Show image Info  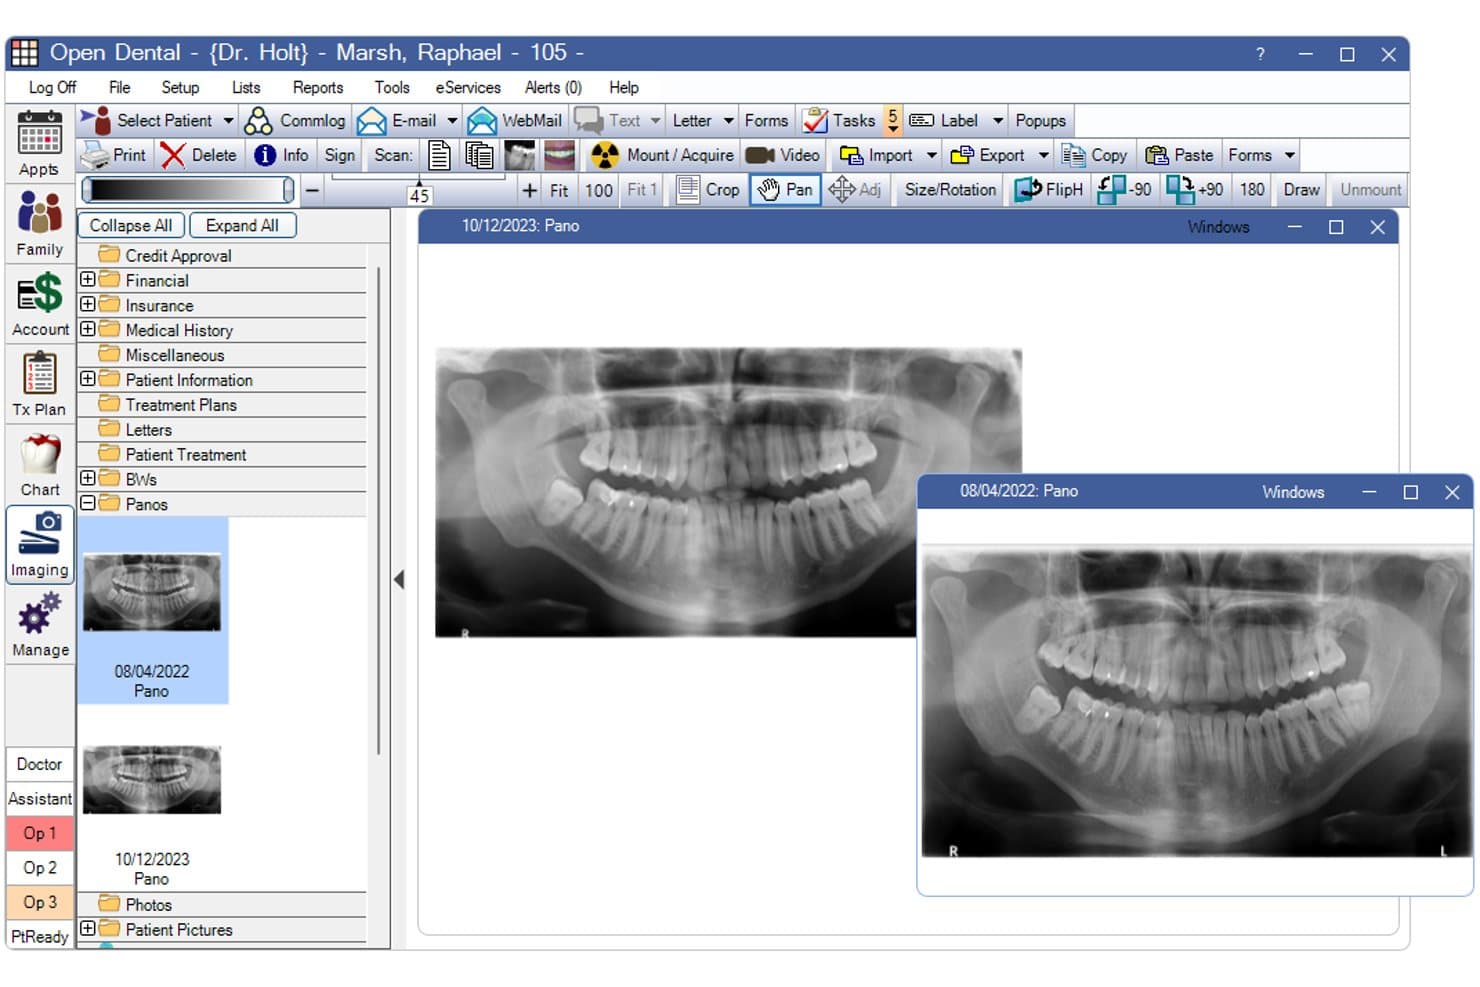pos(281,155)
